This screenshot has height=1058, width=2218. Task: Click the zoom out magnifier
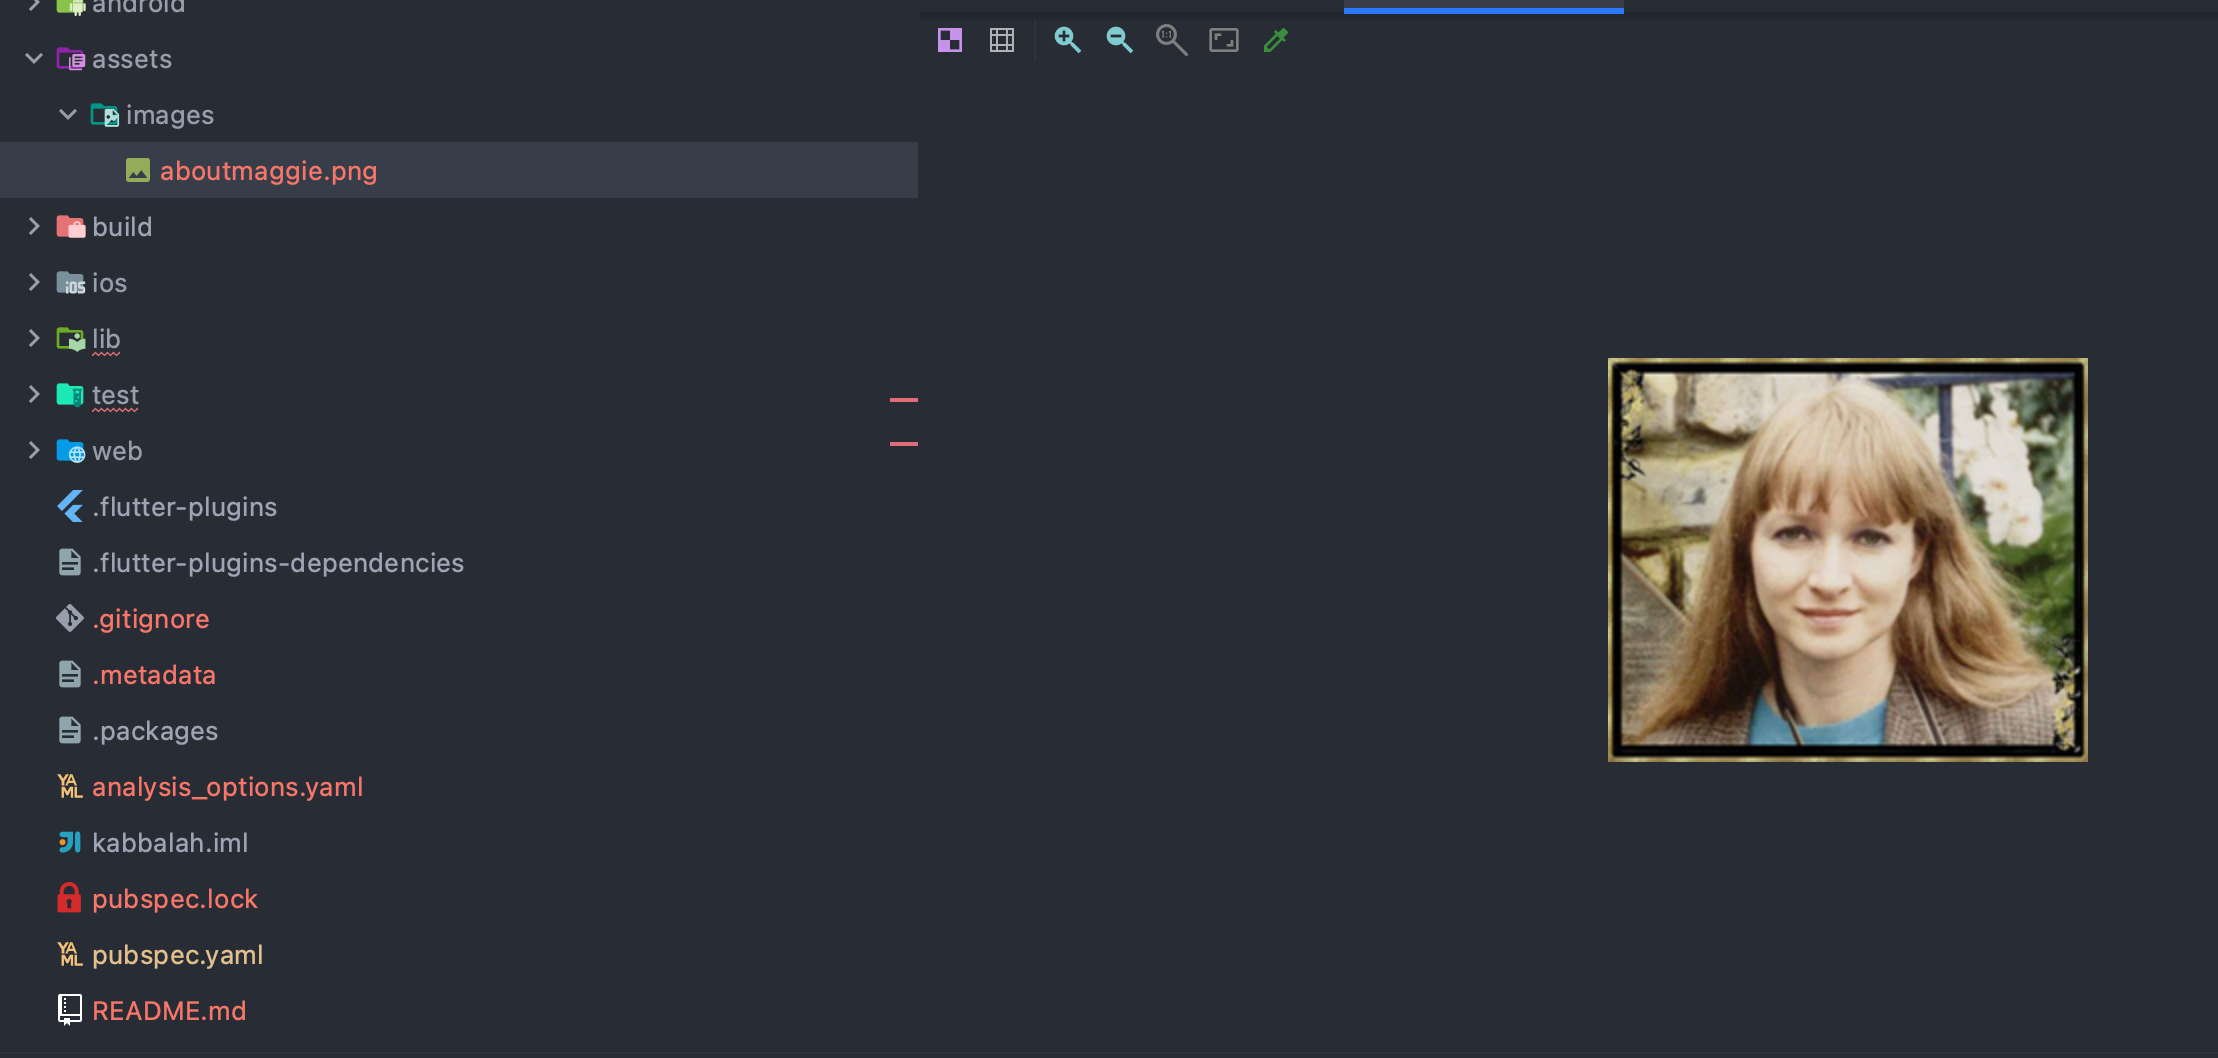pyautogui.click(x=1119, y=40)
